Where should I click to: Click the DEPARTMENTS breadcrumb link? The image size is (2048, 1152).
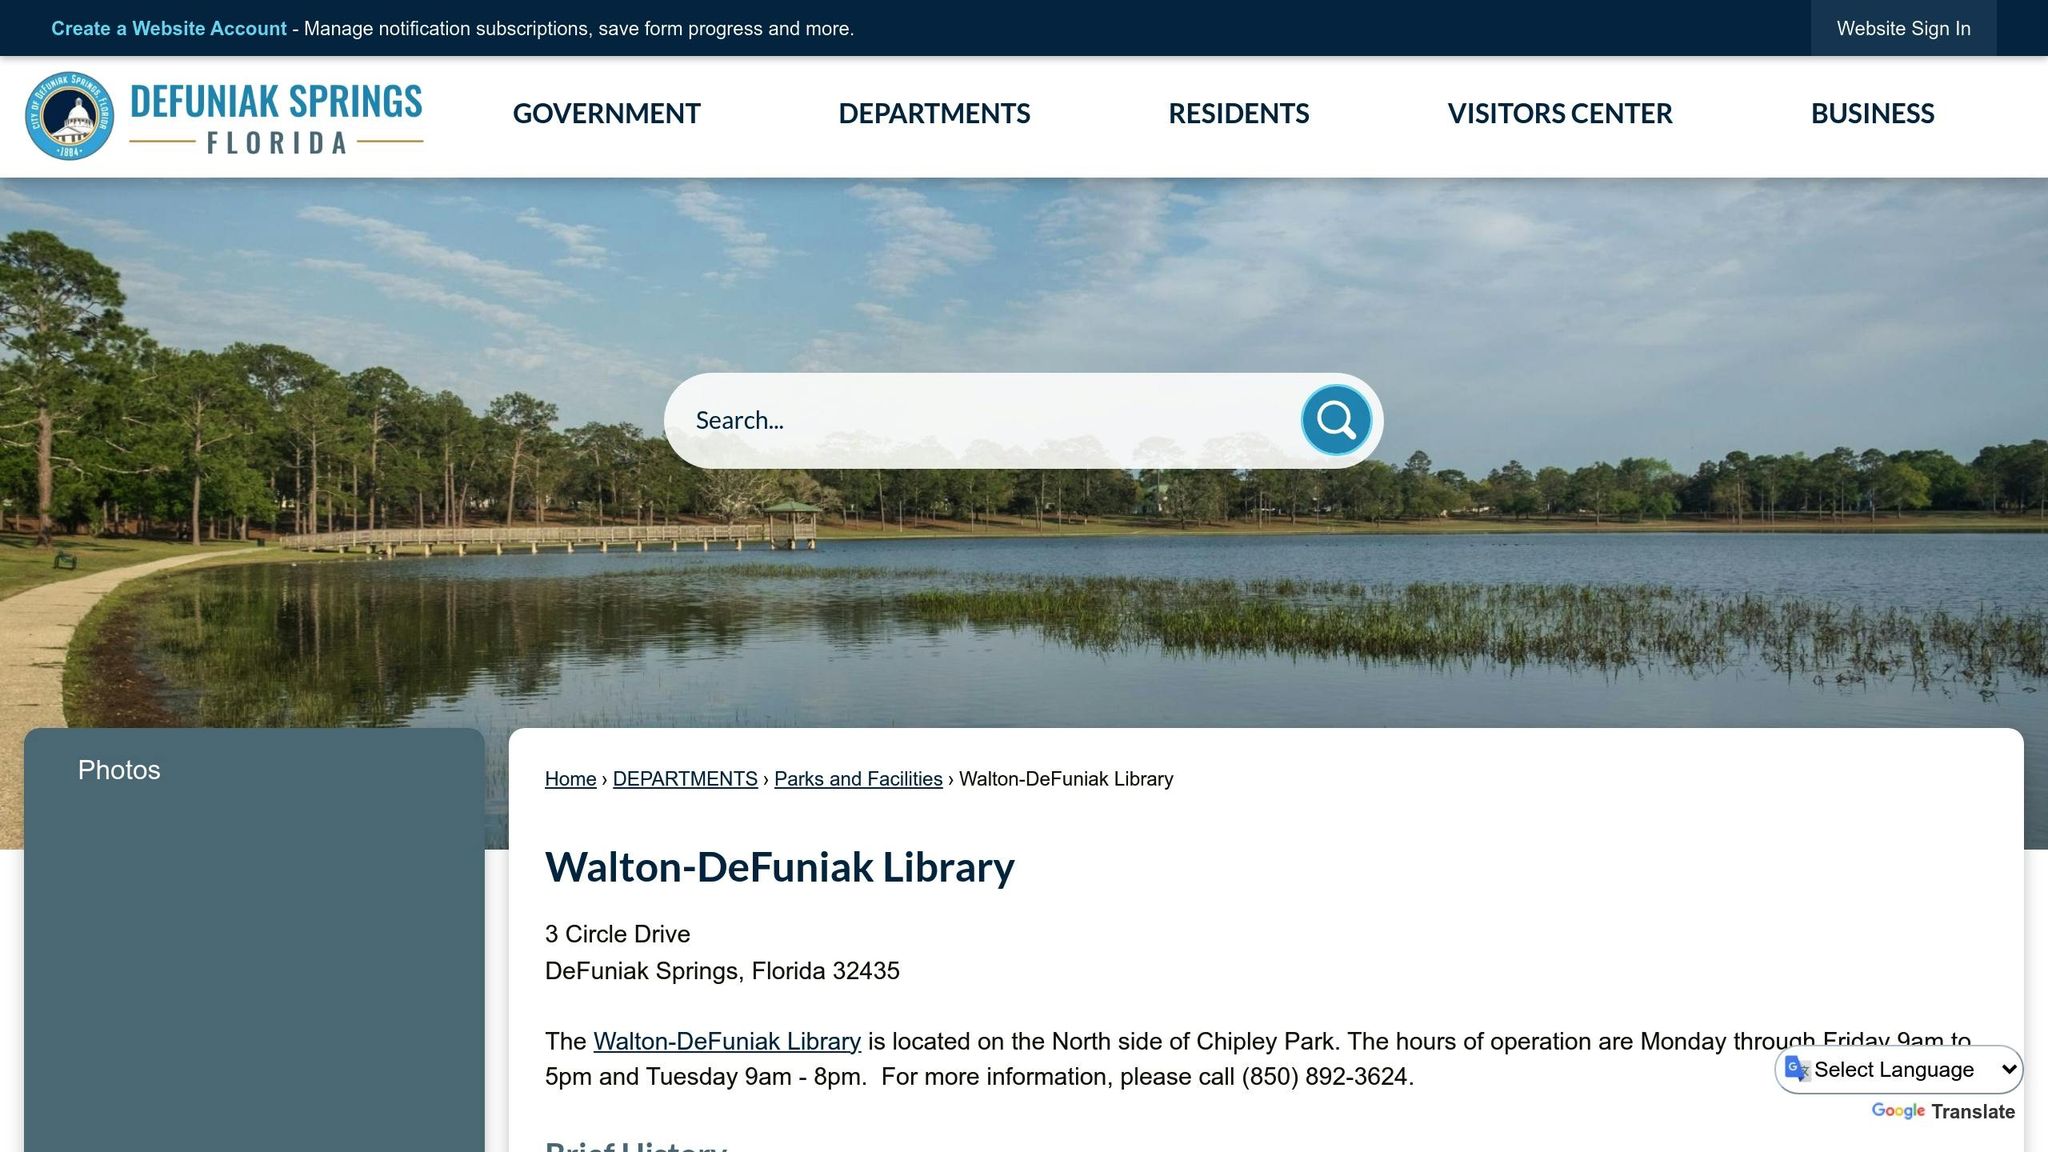pos(685,779)
